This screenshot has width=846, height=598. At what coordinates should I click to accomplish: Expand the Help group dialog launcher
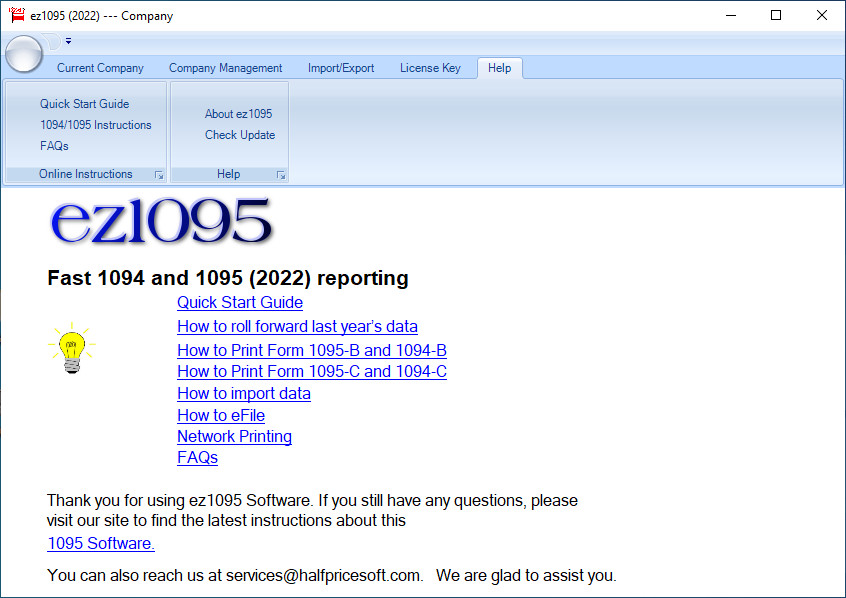(281, 175)
